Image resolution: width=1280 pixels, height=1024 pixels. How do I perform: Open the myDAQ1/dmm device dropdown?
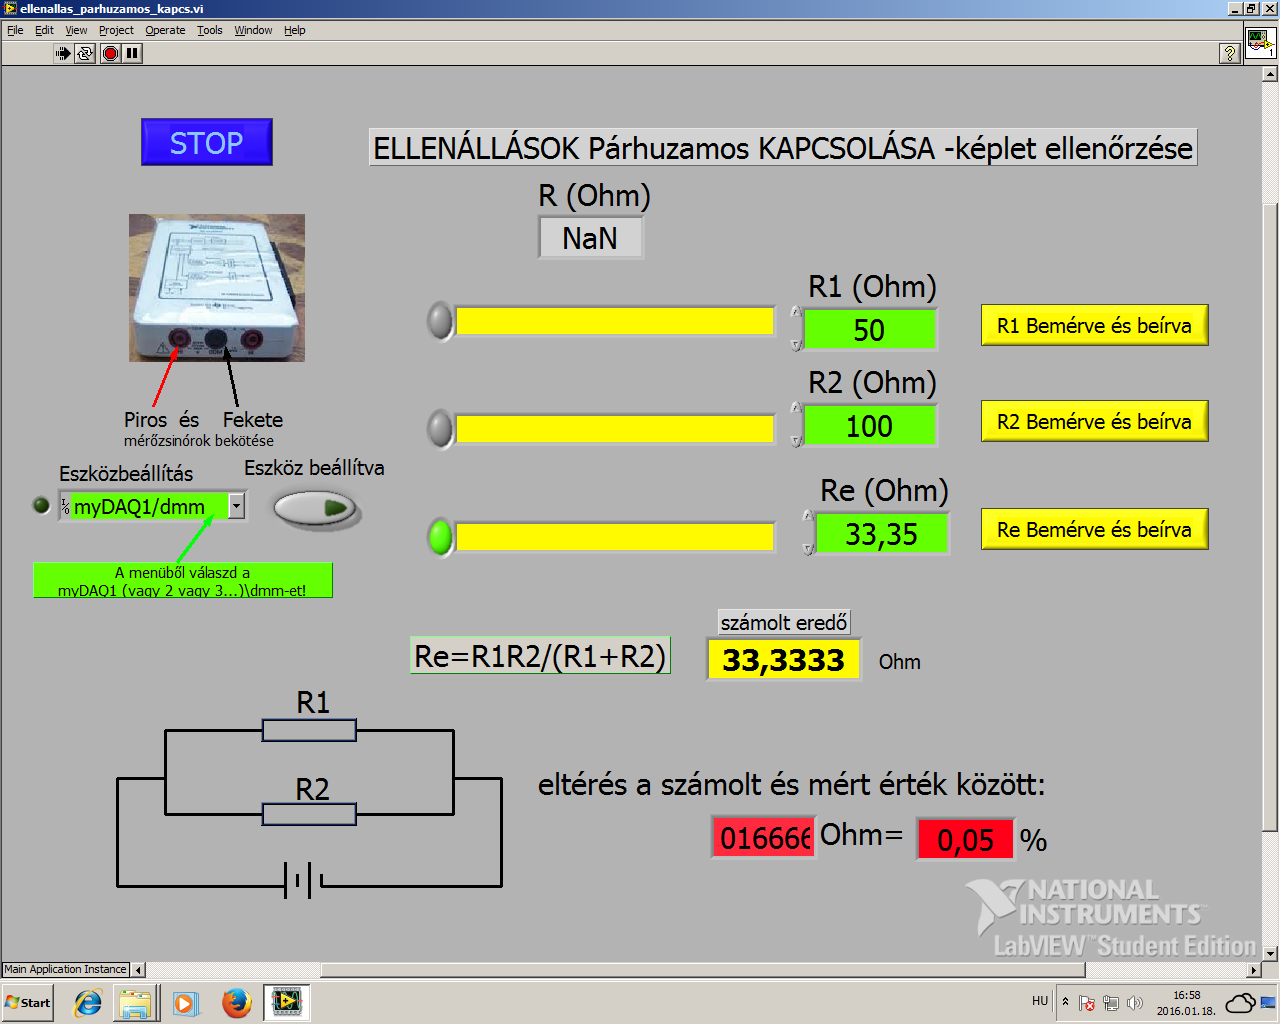[x=236, y=506]
